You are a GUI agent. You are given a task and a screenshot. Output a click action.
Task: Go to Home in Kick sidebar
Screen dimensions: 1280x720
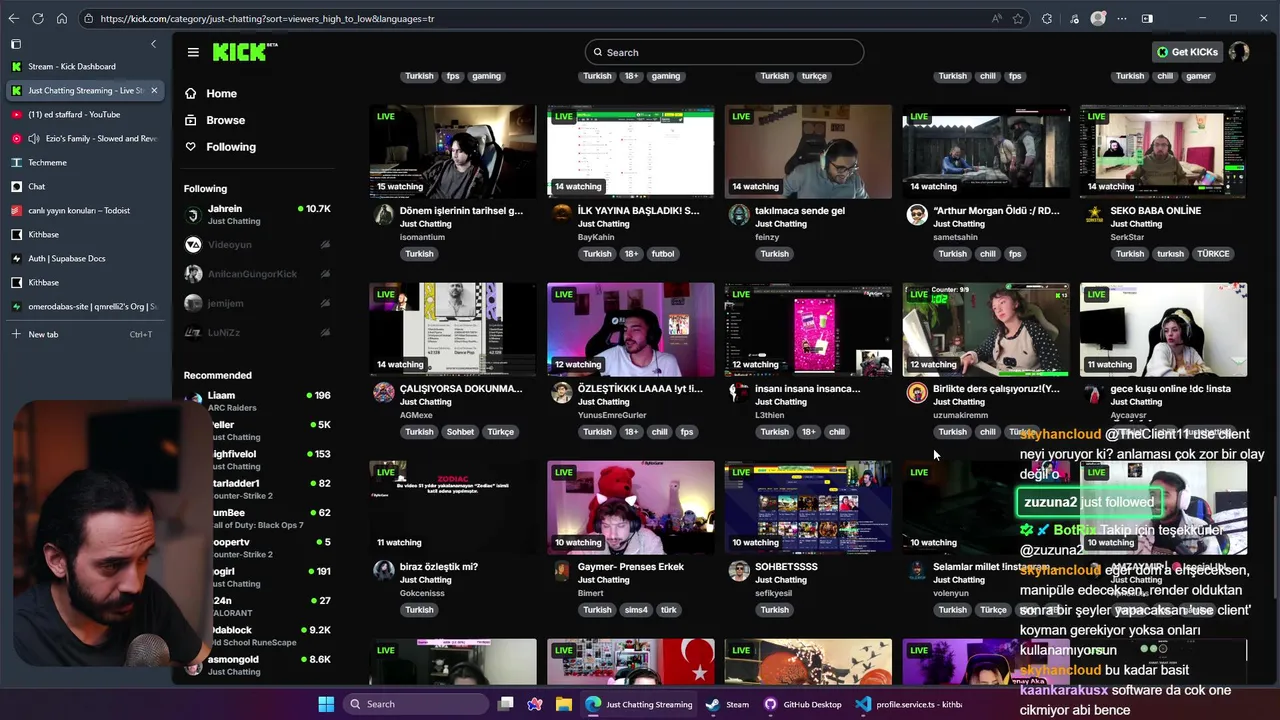pos(221,93)
